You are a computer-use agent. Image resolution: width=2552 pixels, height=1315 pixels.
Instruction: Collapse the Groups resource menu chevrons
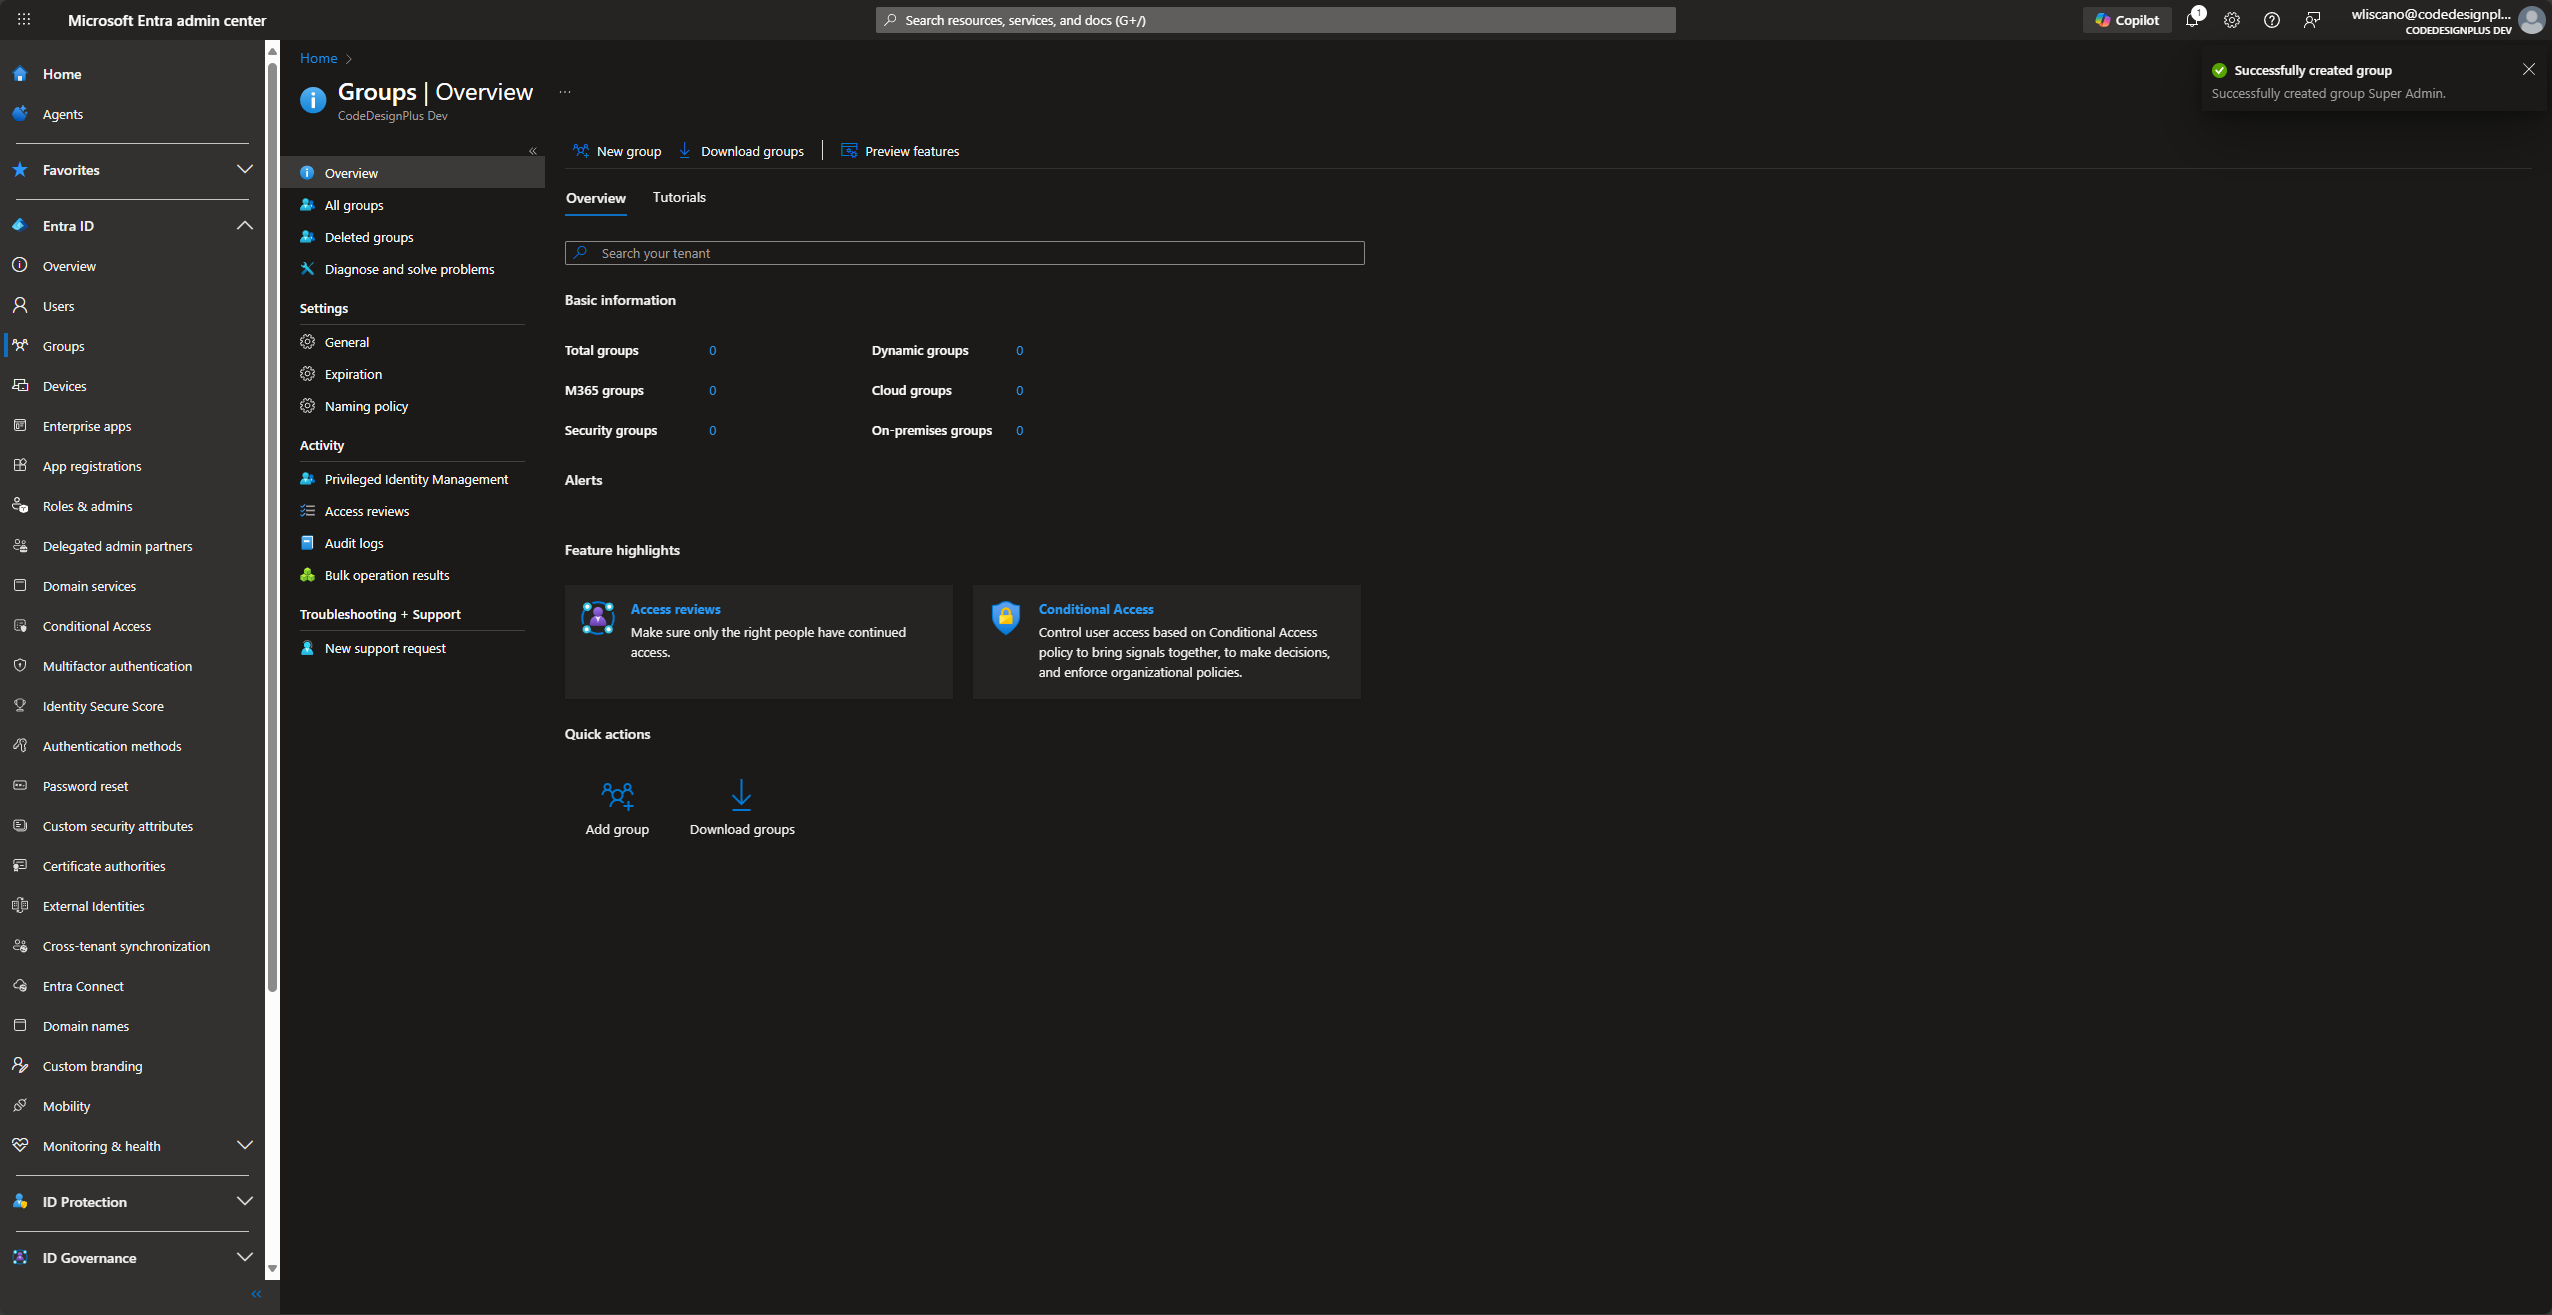pos(533,151)
